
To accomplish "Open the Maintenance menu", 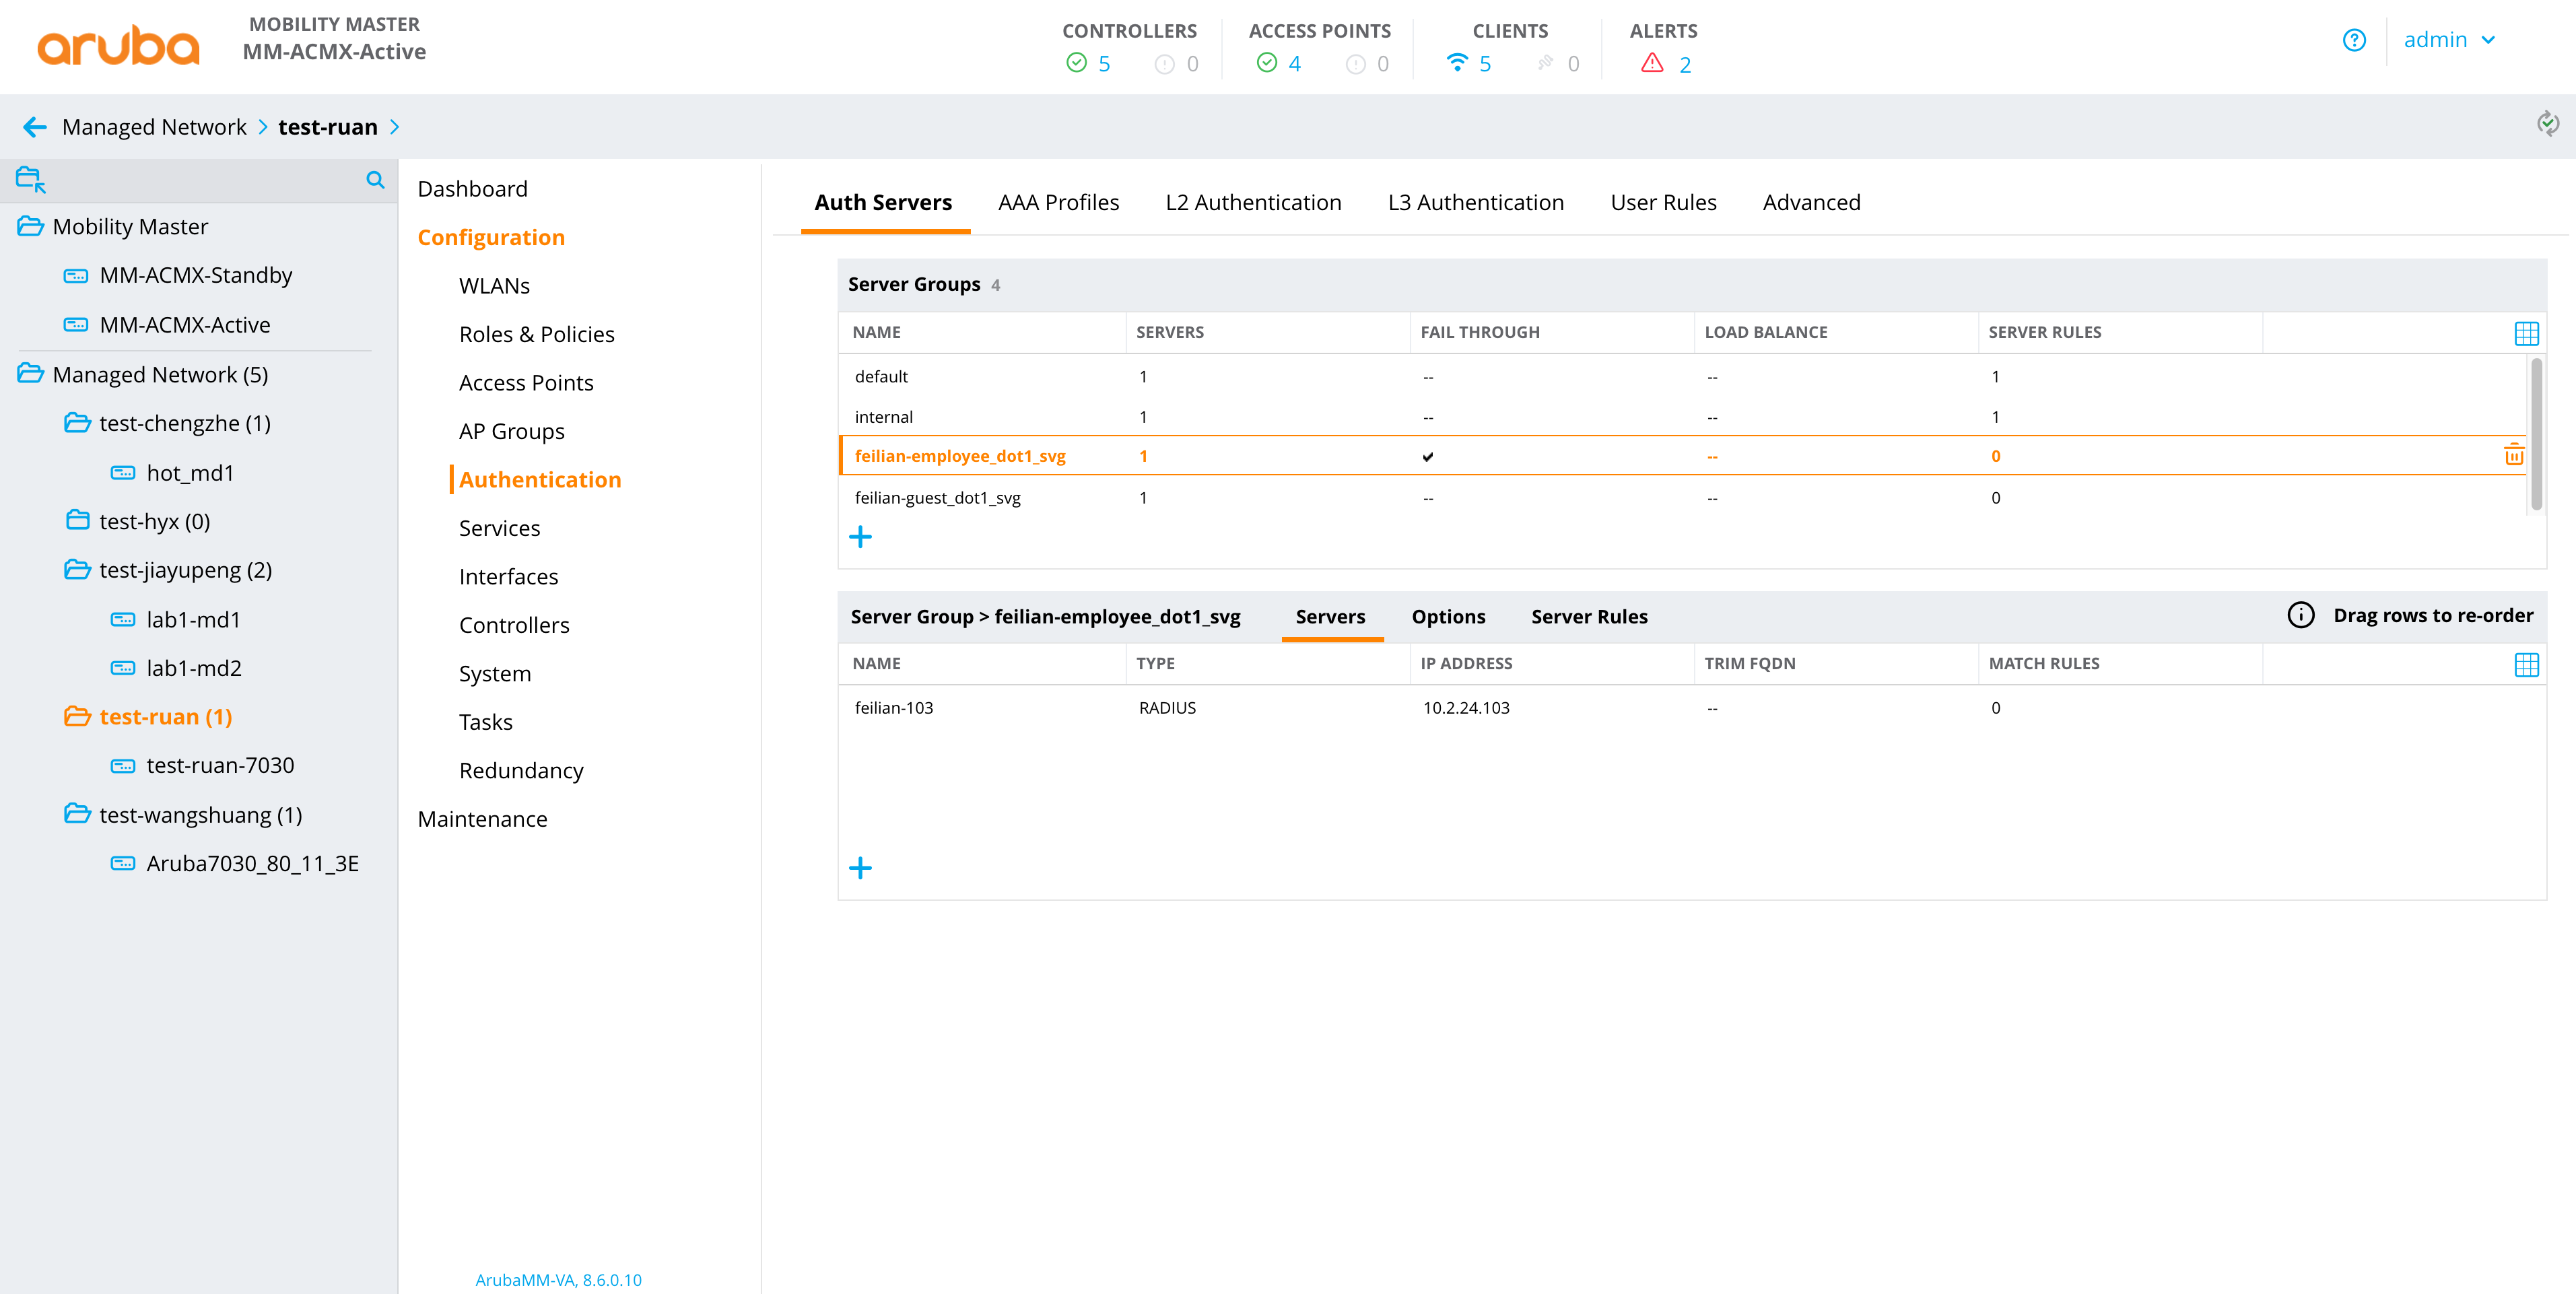I will point(482,819).
